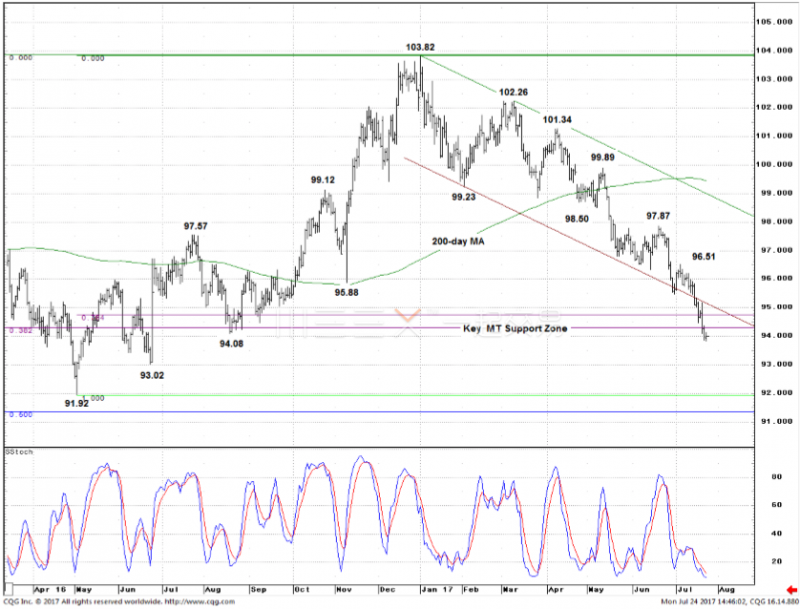Click the Aug label at axis right end

coord(726,590)
